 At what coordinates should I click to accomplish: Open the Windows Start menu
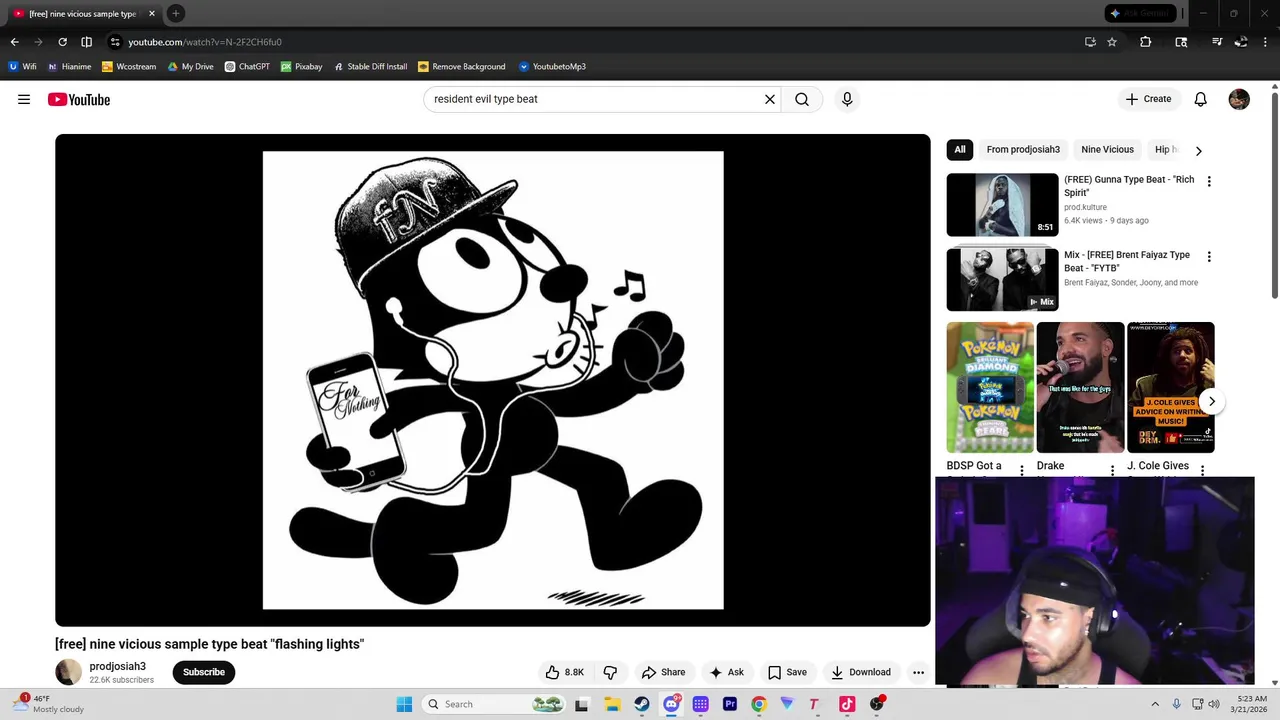404,704
